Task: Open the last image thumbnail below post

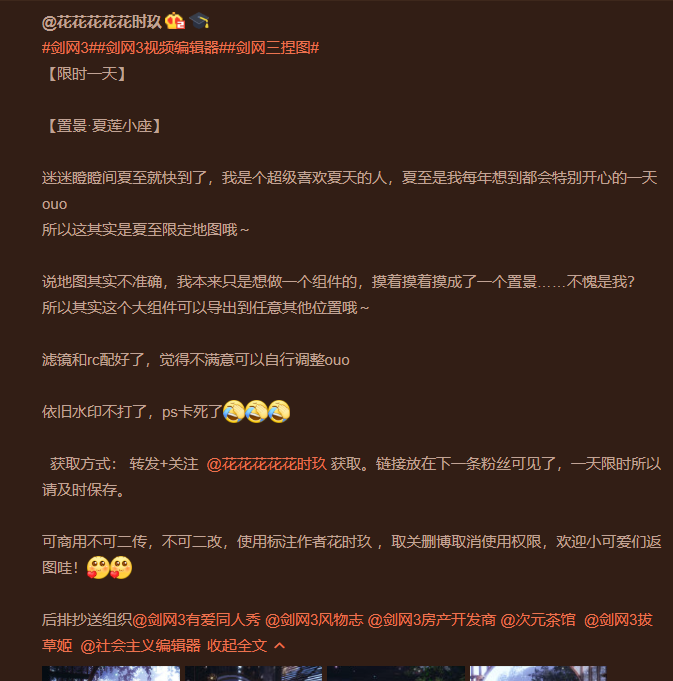Action: [x=538, y=673]
